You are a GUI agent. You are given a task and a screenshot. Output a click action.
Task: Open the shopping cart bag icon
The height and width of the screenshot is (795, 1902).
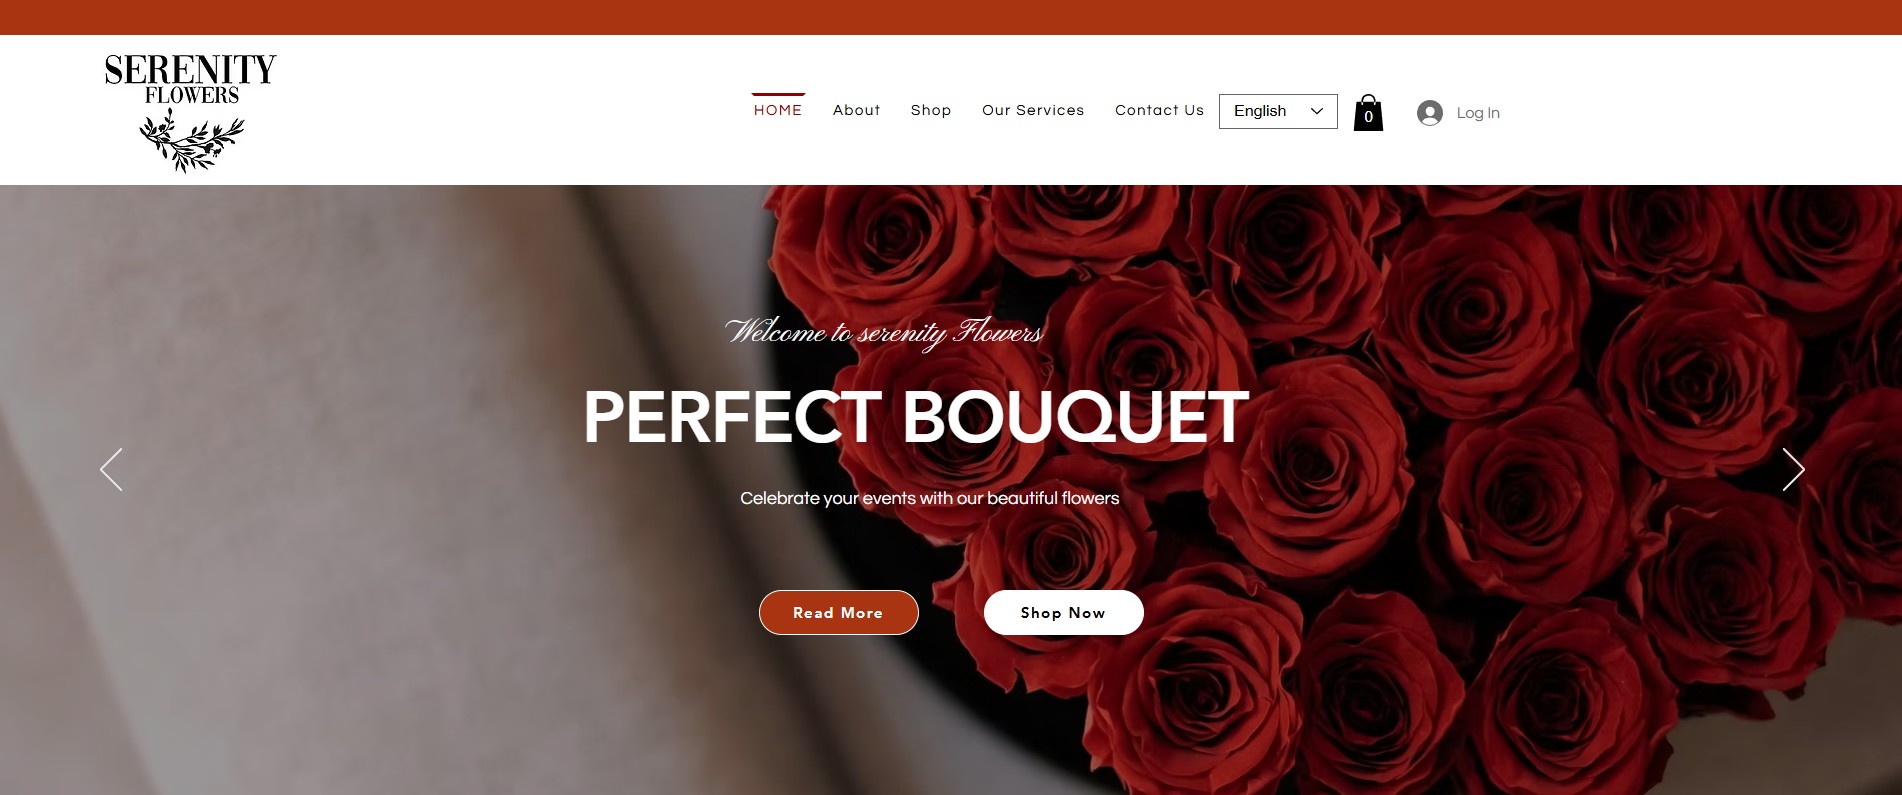[x=1368, y=113]
